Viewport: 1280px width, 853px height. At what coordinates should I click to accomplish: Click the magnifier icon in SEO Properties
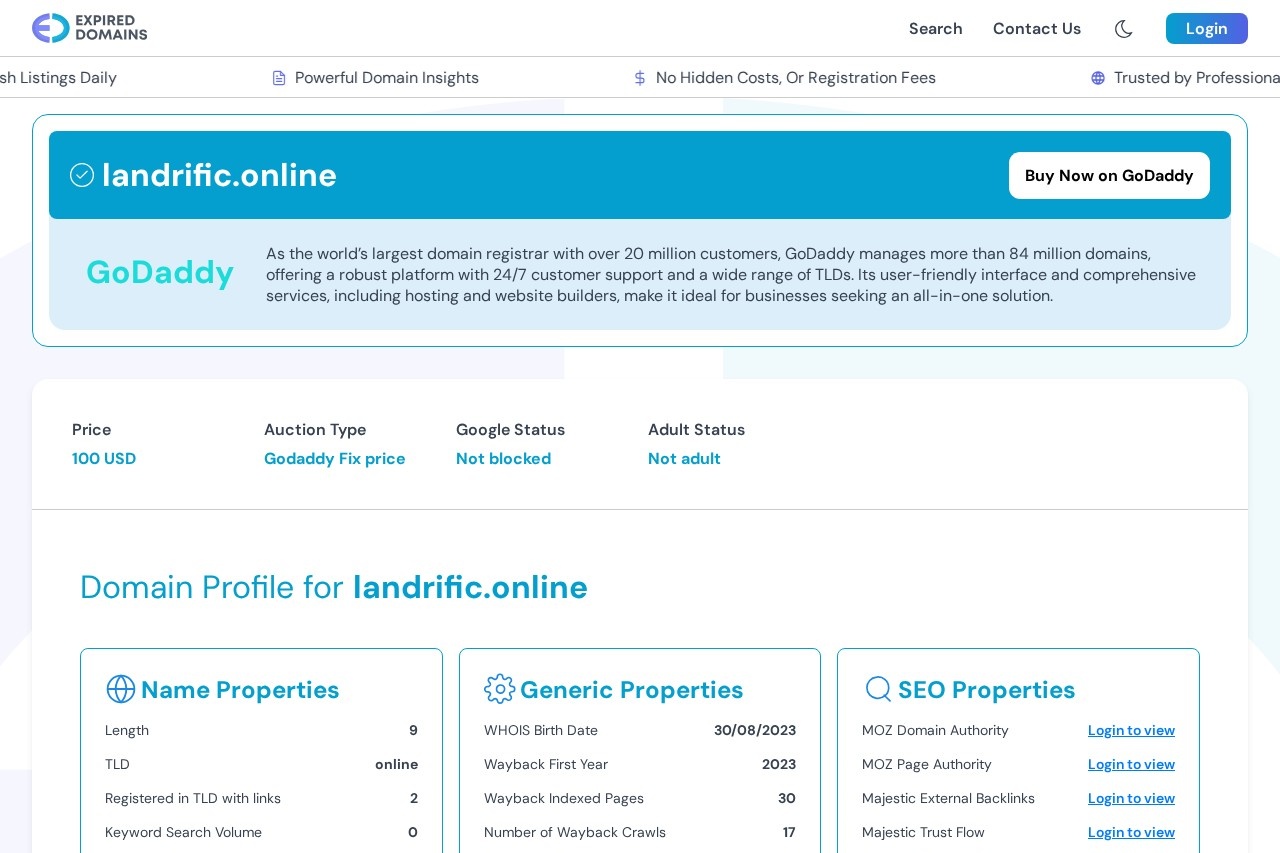(x=878, y=689)
